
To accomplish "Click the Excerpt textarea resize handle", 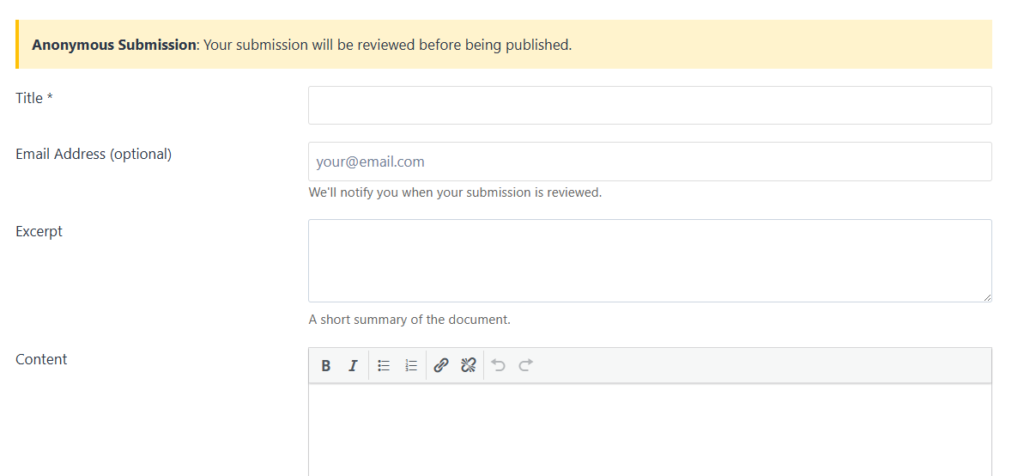I will [987, 297].
